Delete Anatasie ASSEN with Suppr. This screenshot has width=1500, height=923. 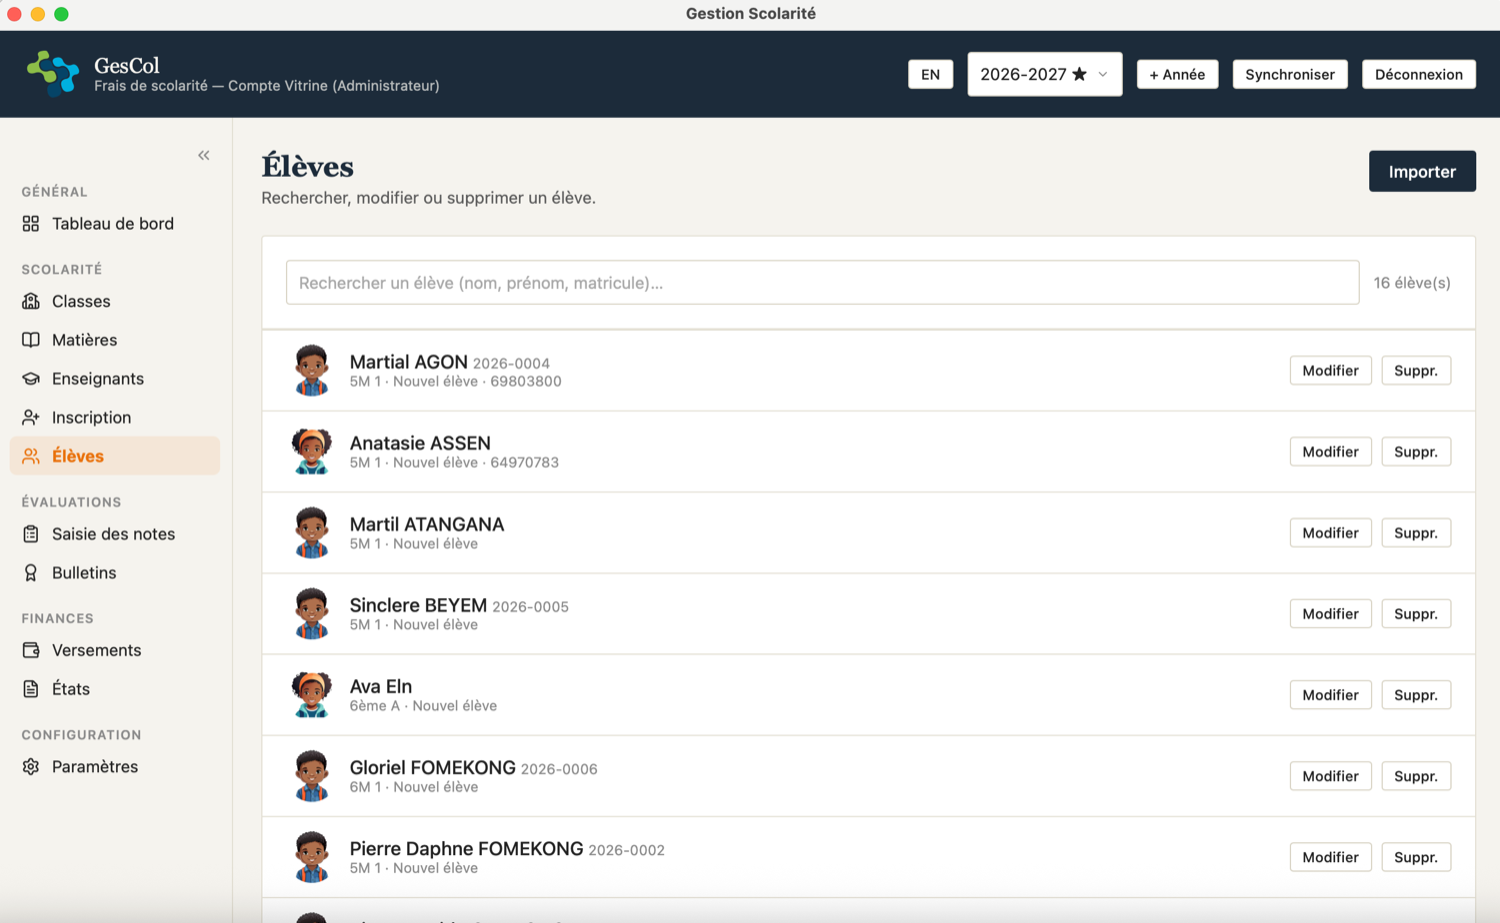[x=1416, y=451]
